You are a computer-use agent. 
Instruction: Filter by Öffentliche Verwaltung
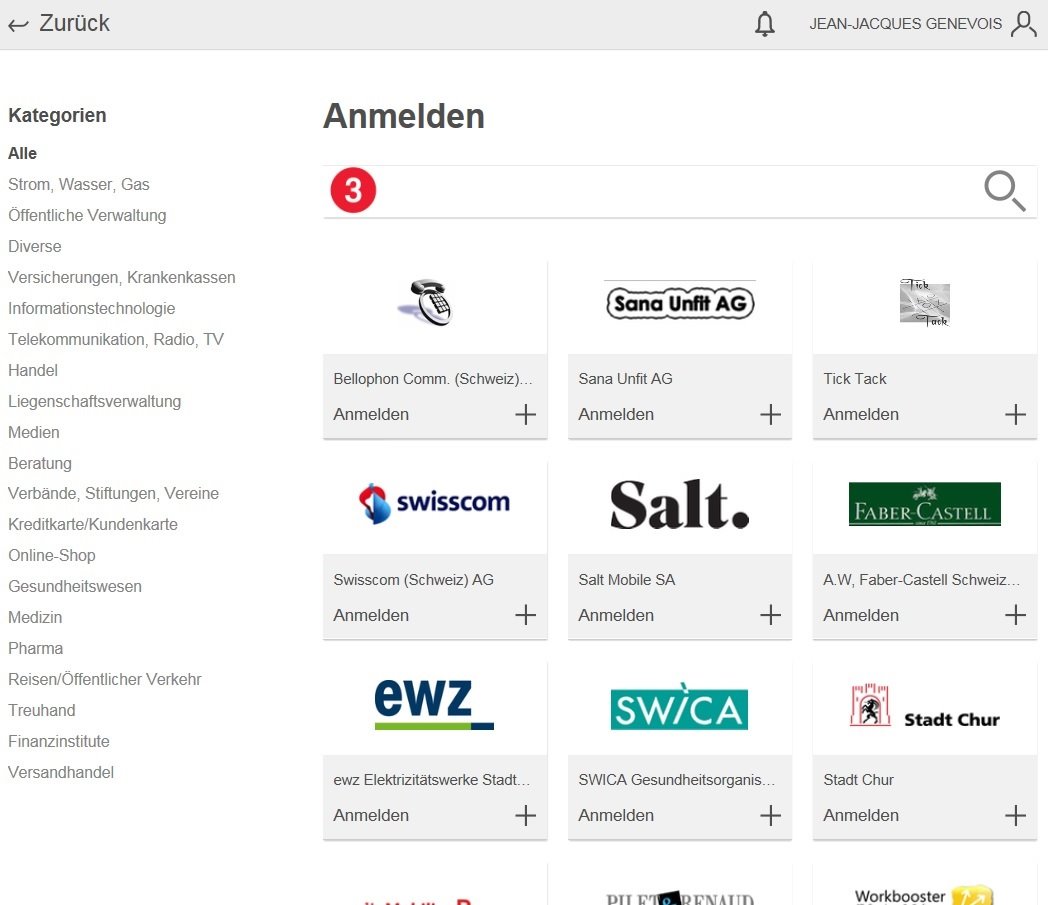(x=88, y=215)
